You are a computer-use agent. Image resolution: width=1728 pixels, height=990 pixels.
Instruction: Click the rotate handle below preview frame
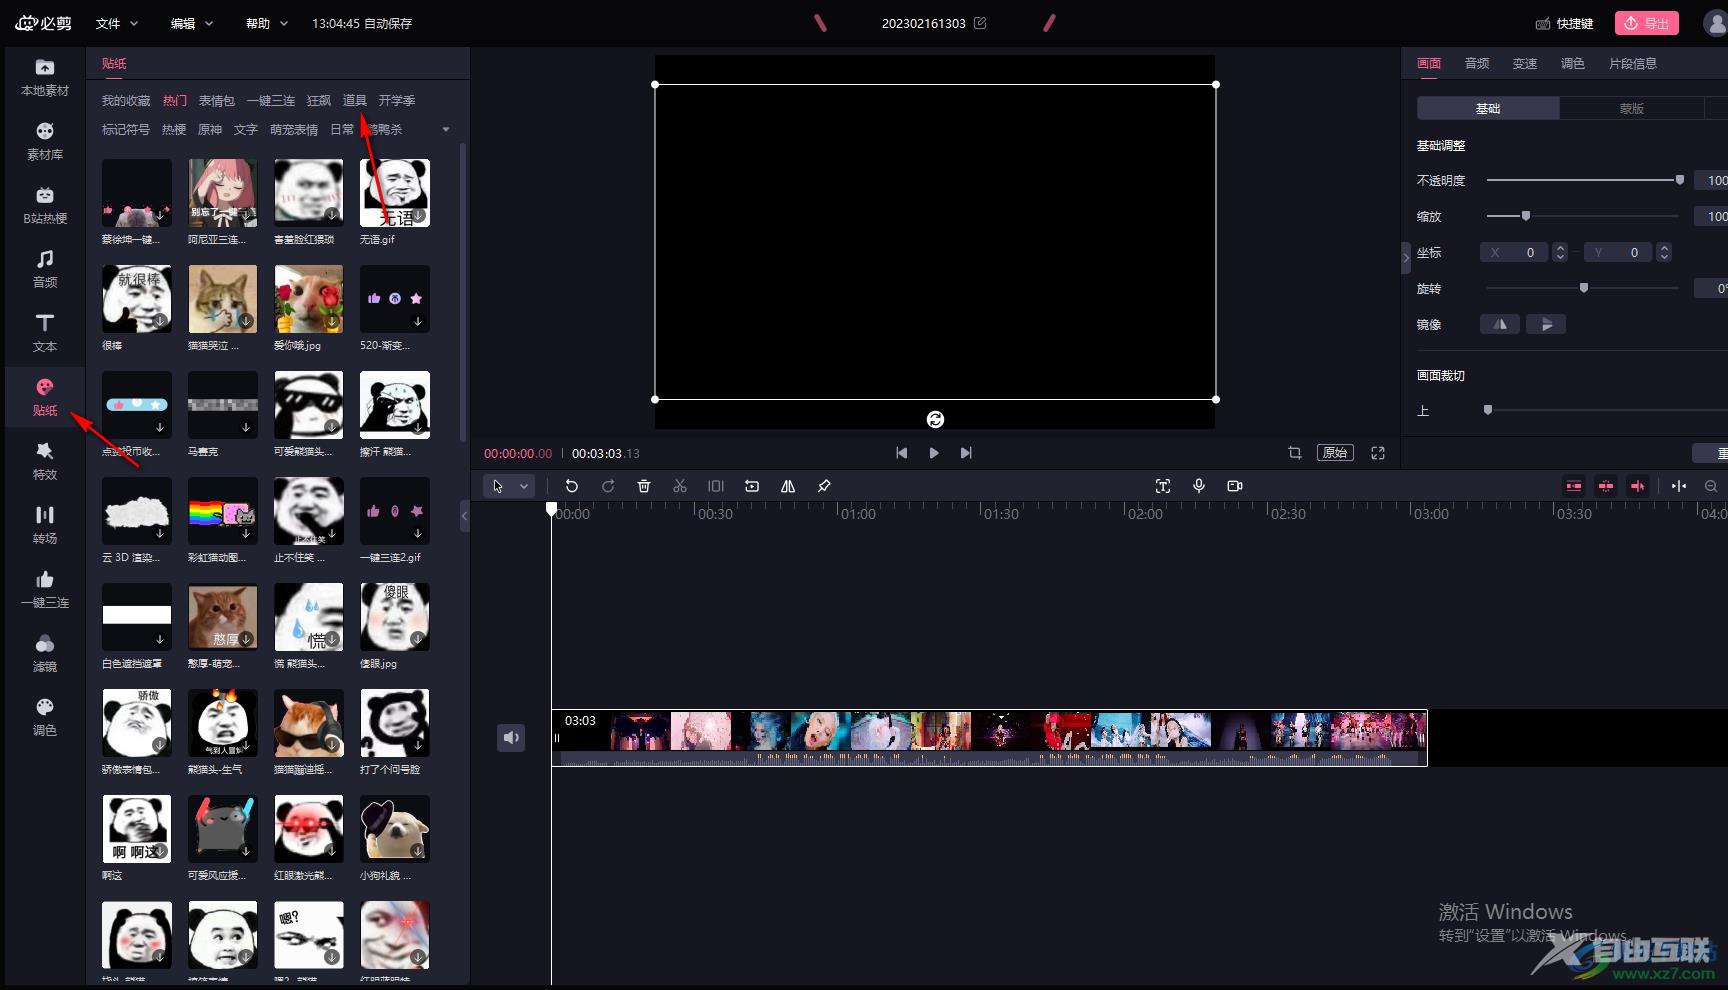[x=935, y=419]
